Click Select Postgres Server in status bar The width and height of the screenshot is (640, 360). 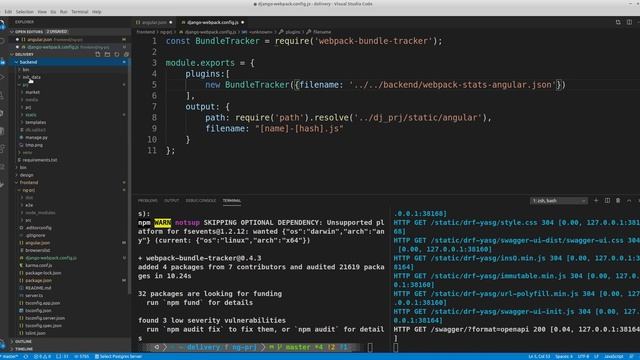(x=118, y=357)
